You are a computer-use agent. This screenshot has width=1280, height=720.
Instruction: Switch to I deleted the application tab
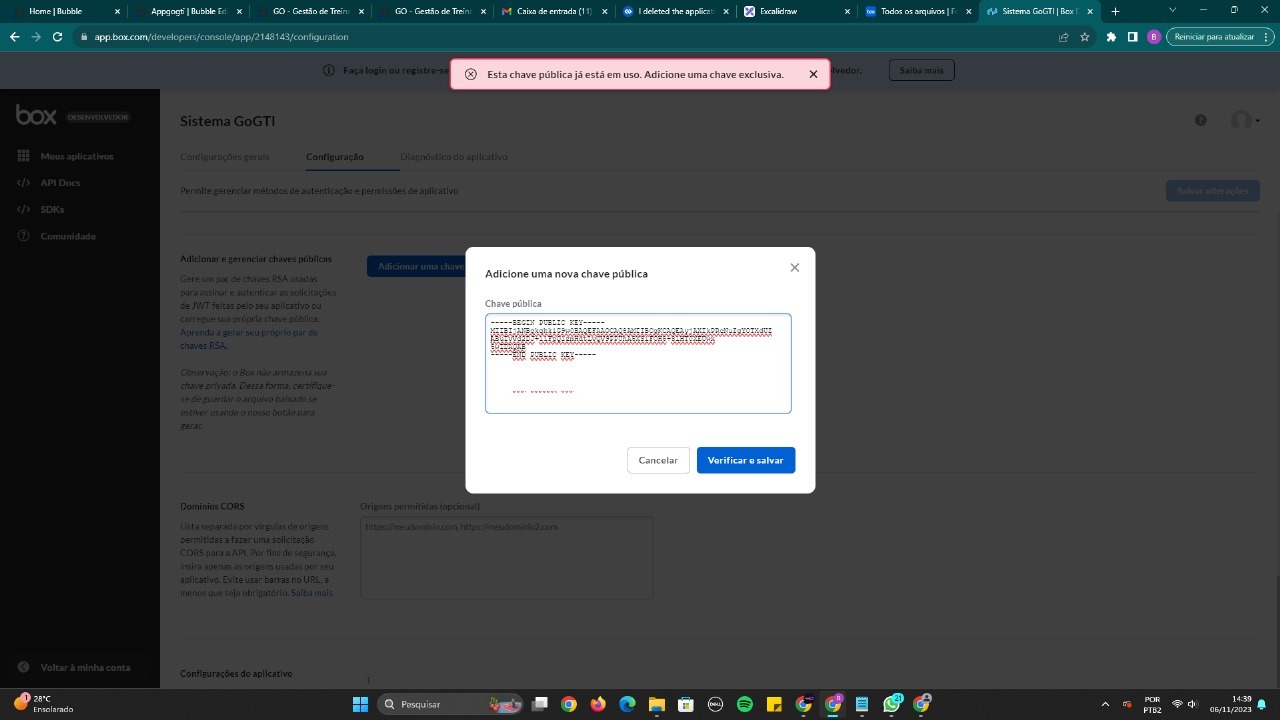tap(676, 11)
